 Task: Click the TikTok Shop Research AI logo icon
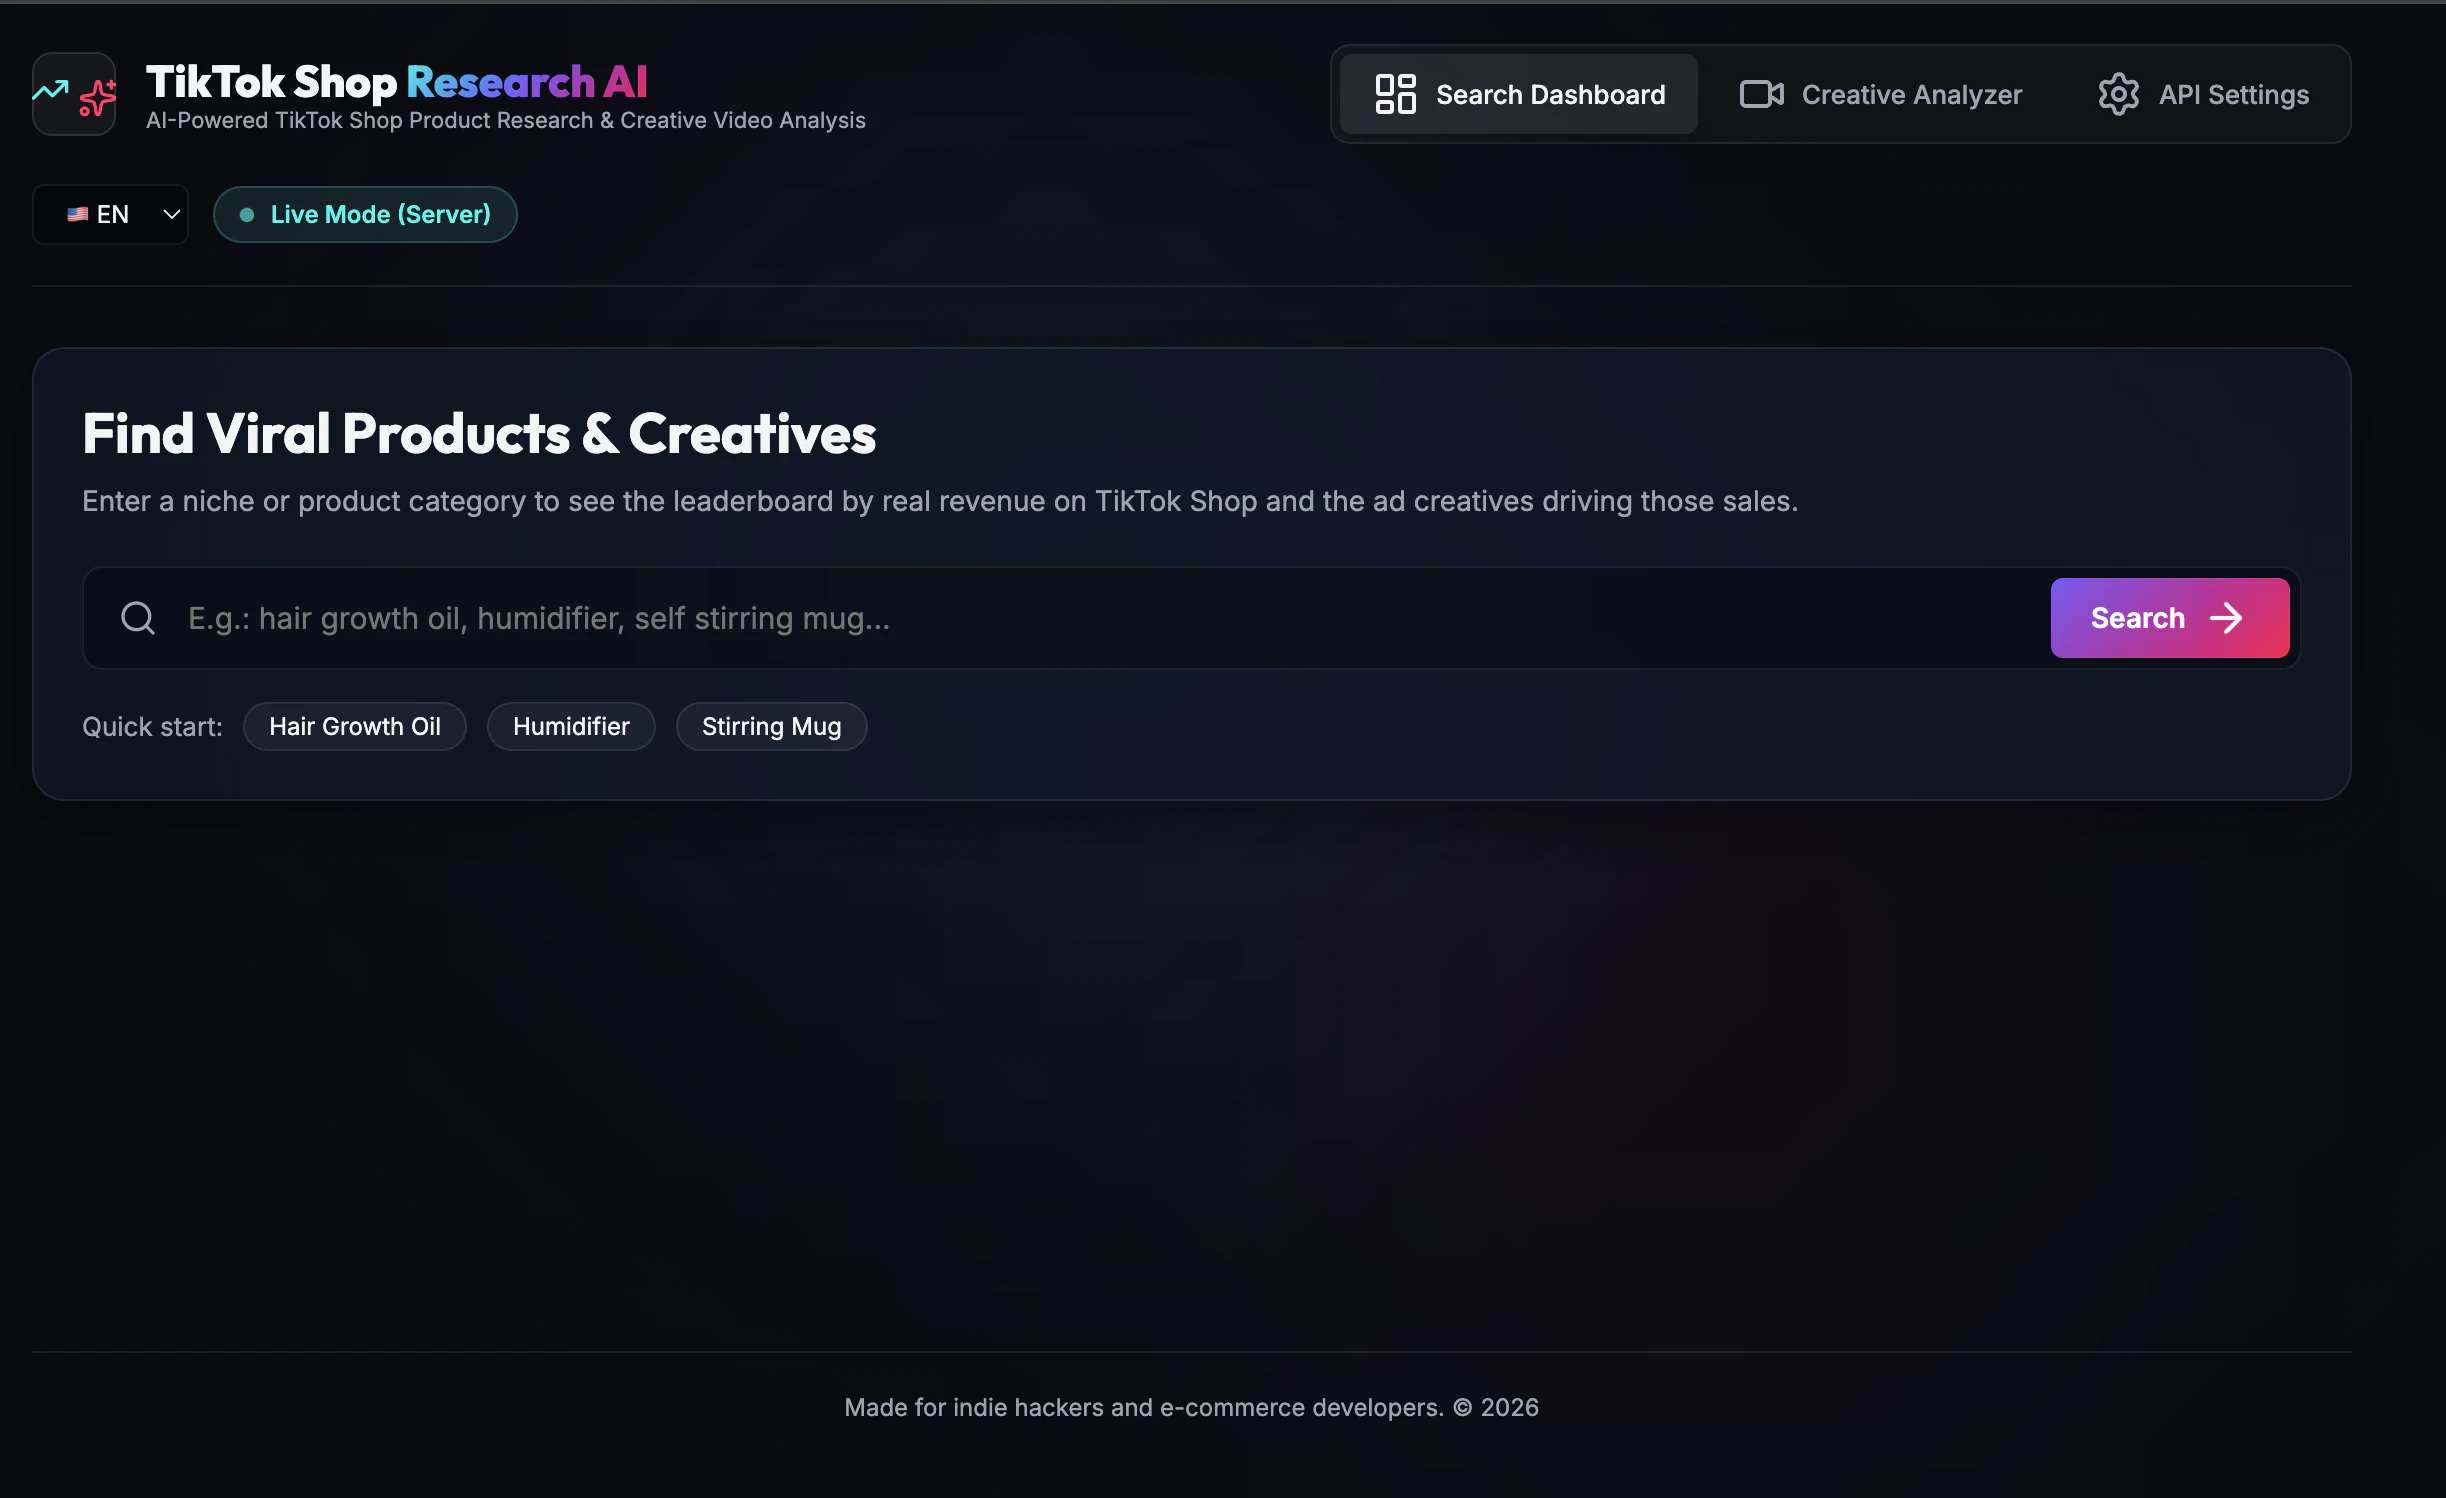pyautogui.click(x=74, y=95)
